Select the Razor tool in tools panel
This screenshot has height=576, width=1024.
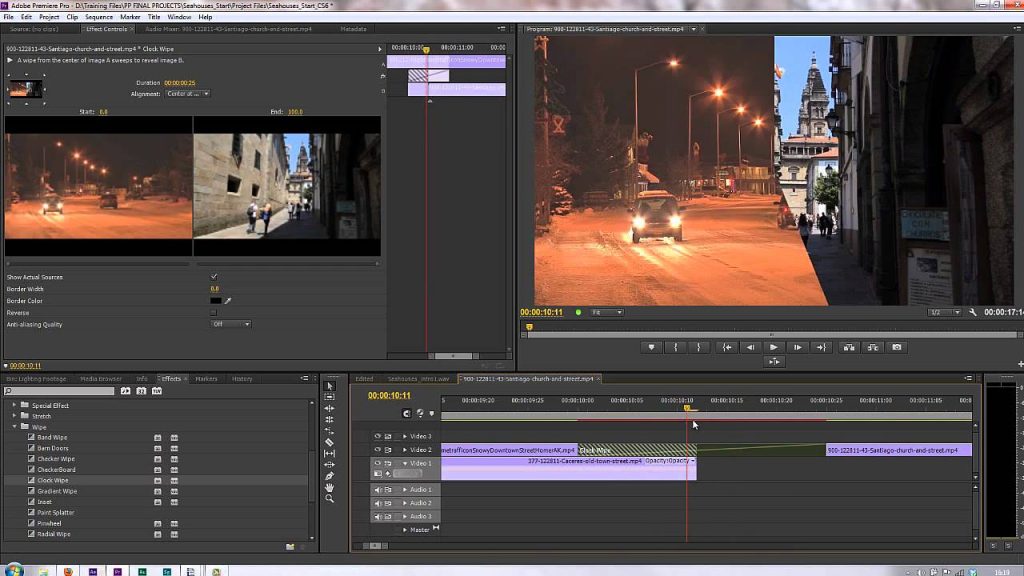click(x=330, y=442)
